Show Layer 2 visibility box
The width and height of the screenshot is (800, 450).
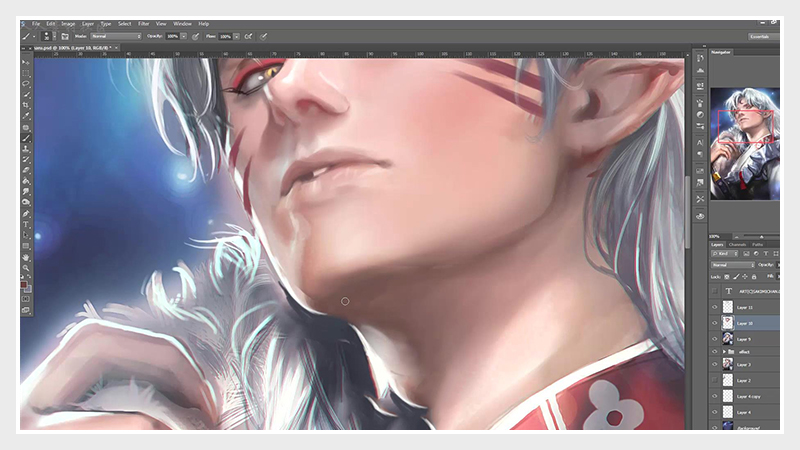tap(714, 380)
